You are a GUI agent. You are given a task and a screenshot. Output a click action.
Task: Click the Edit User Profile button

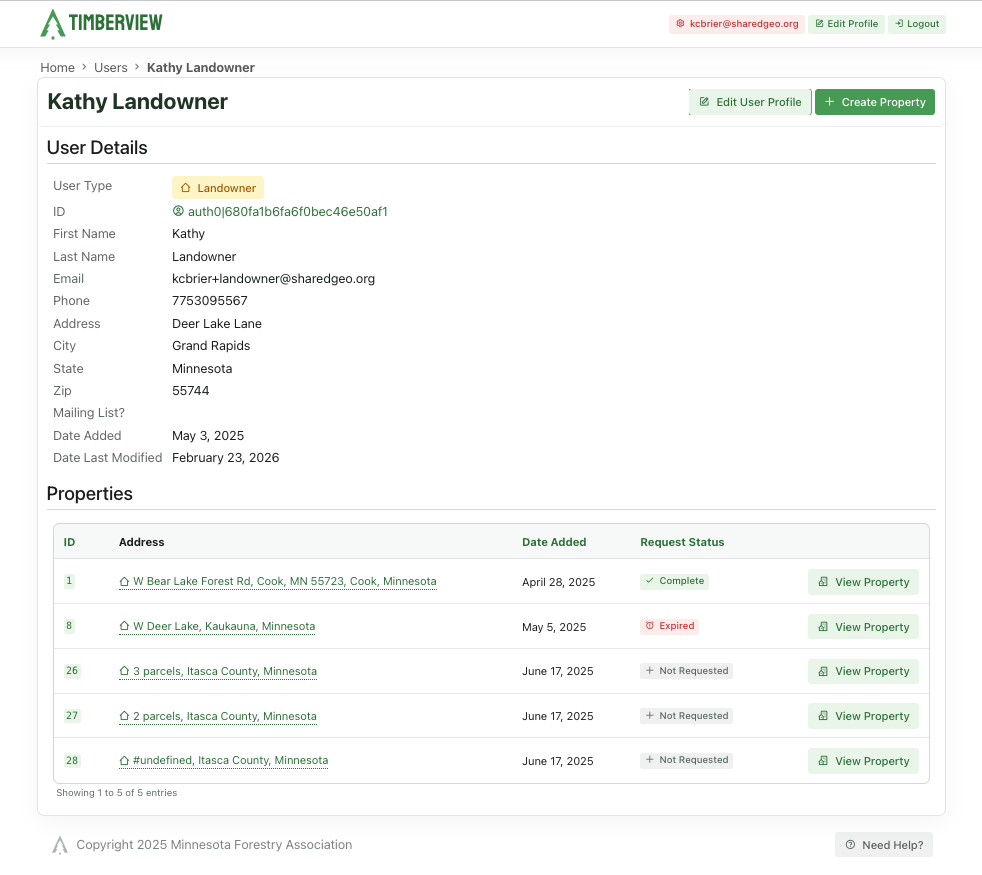(750, 102)
